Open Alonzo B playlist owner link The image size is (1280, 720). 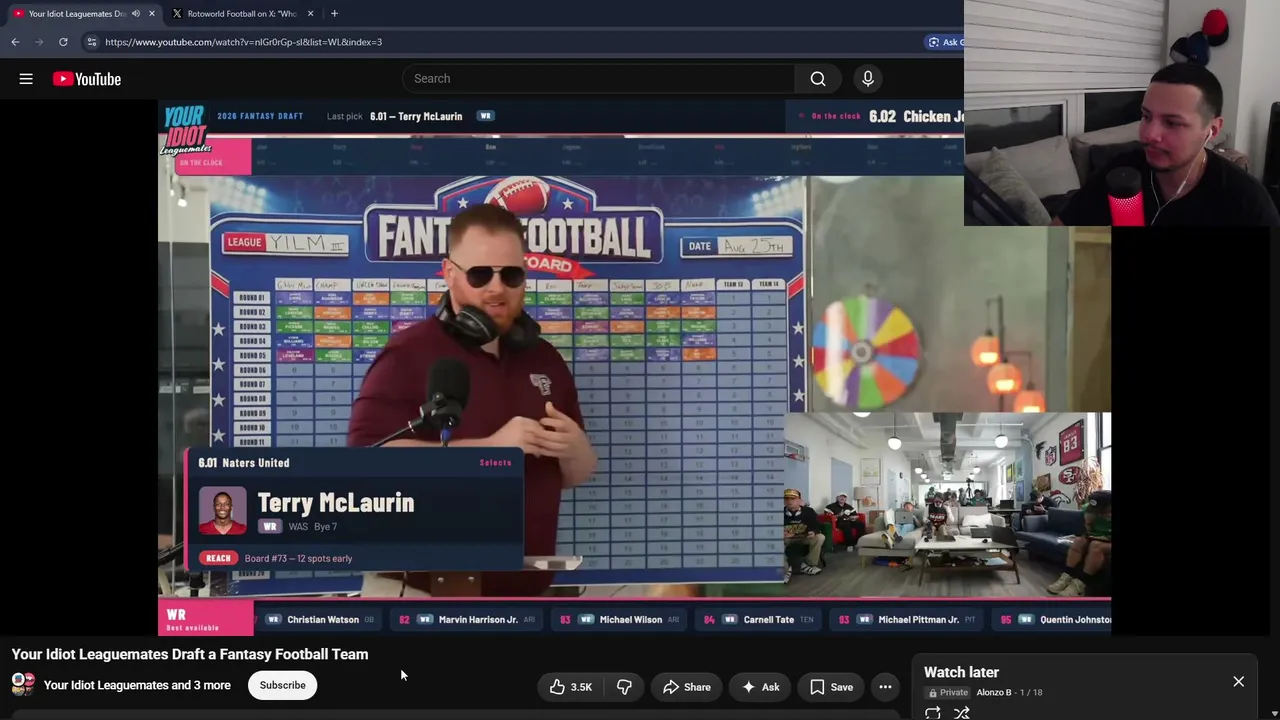point(994,692)
